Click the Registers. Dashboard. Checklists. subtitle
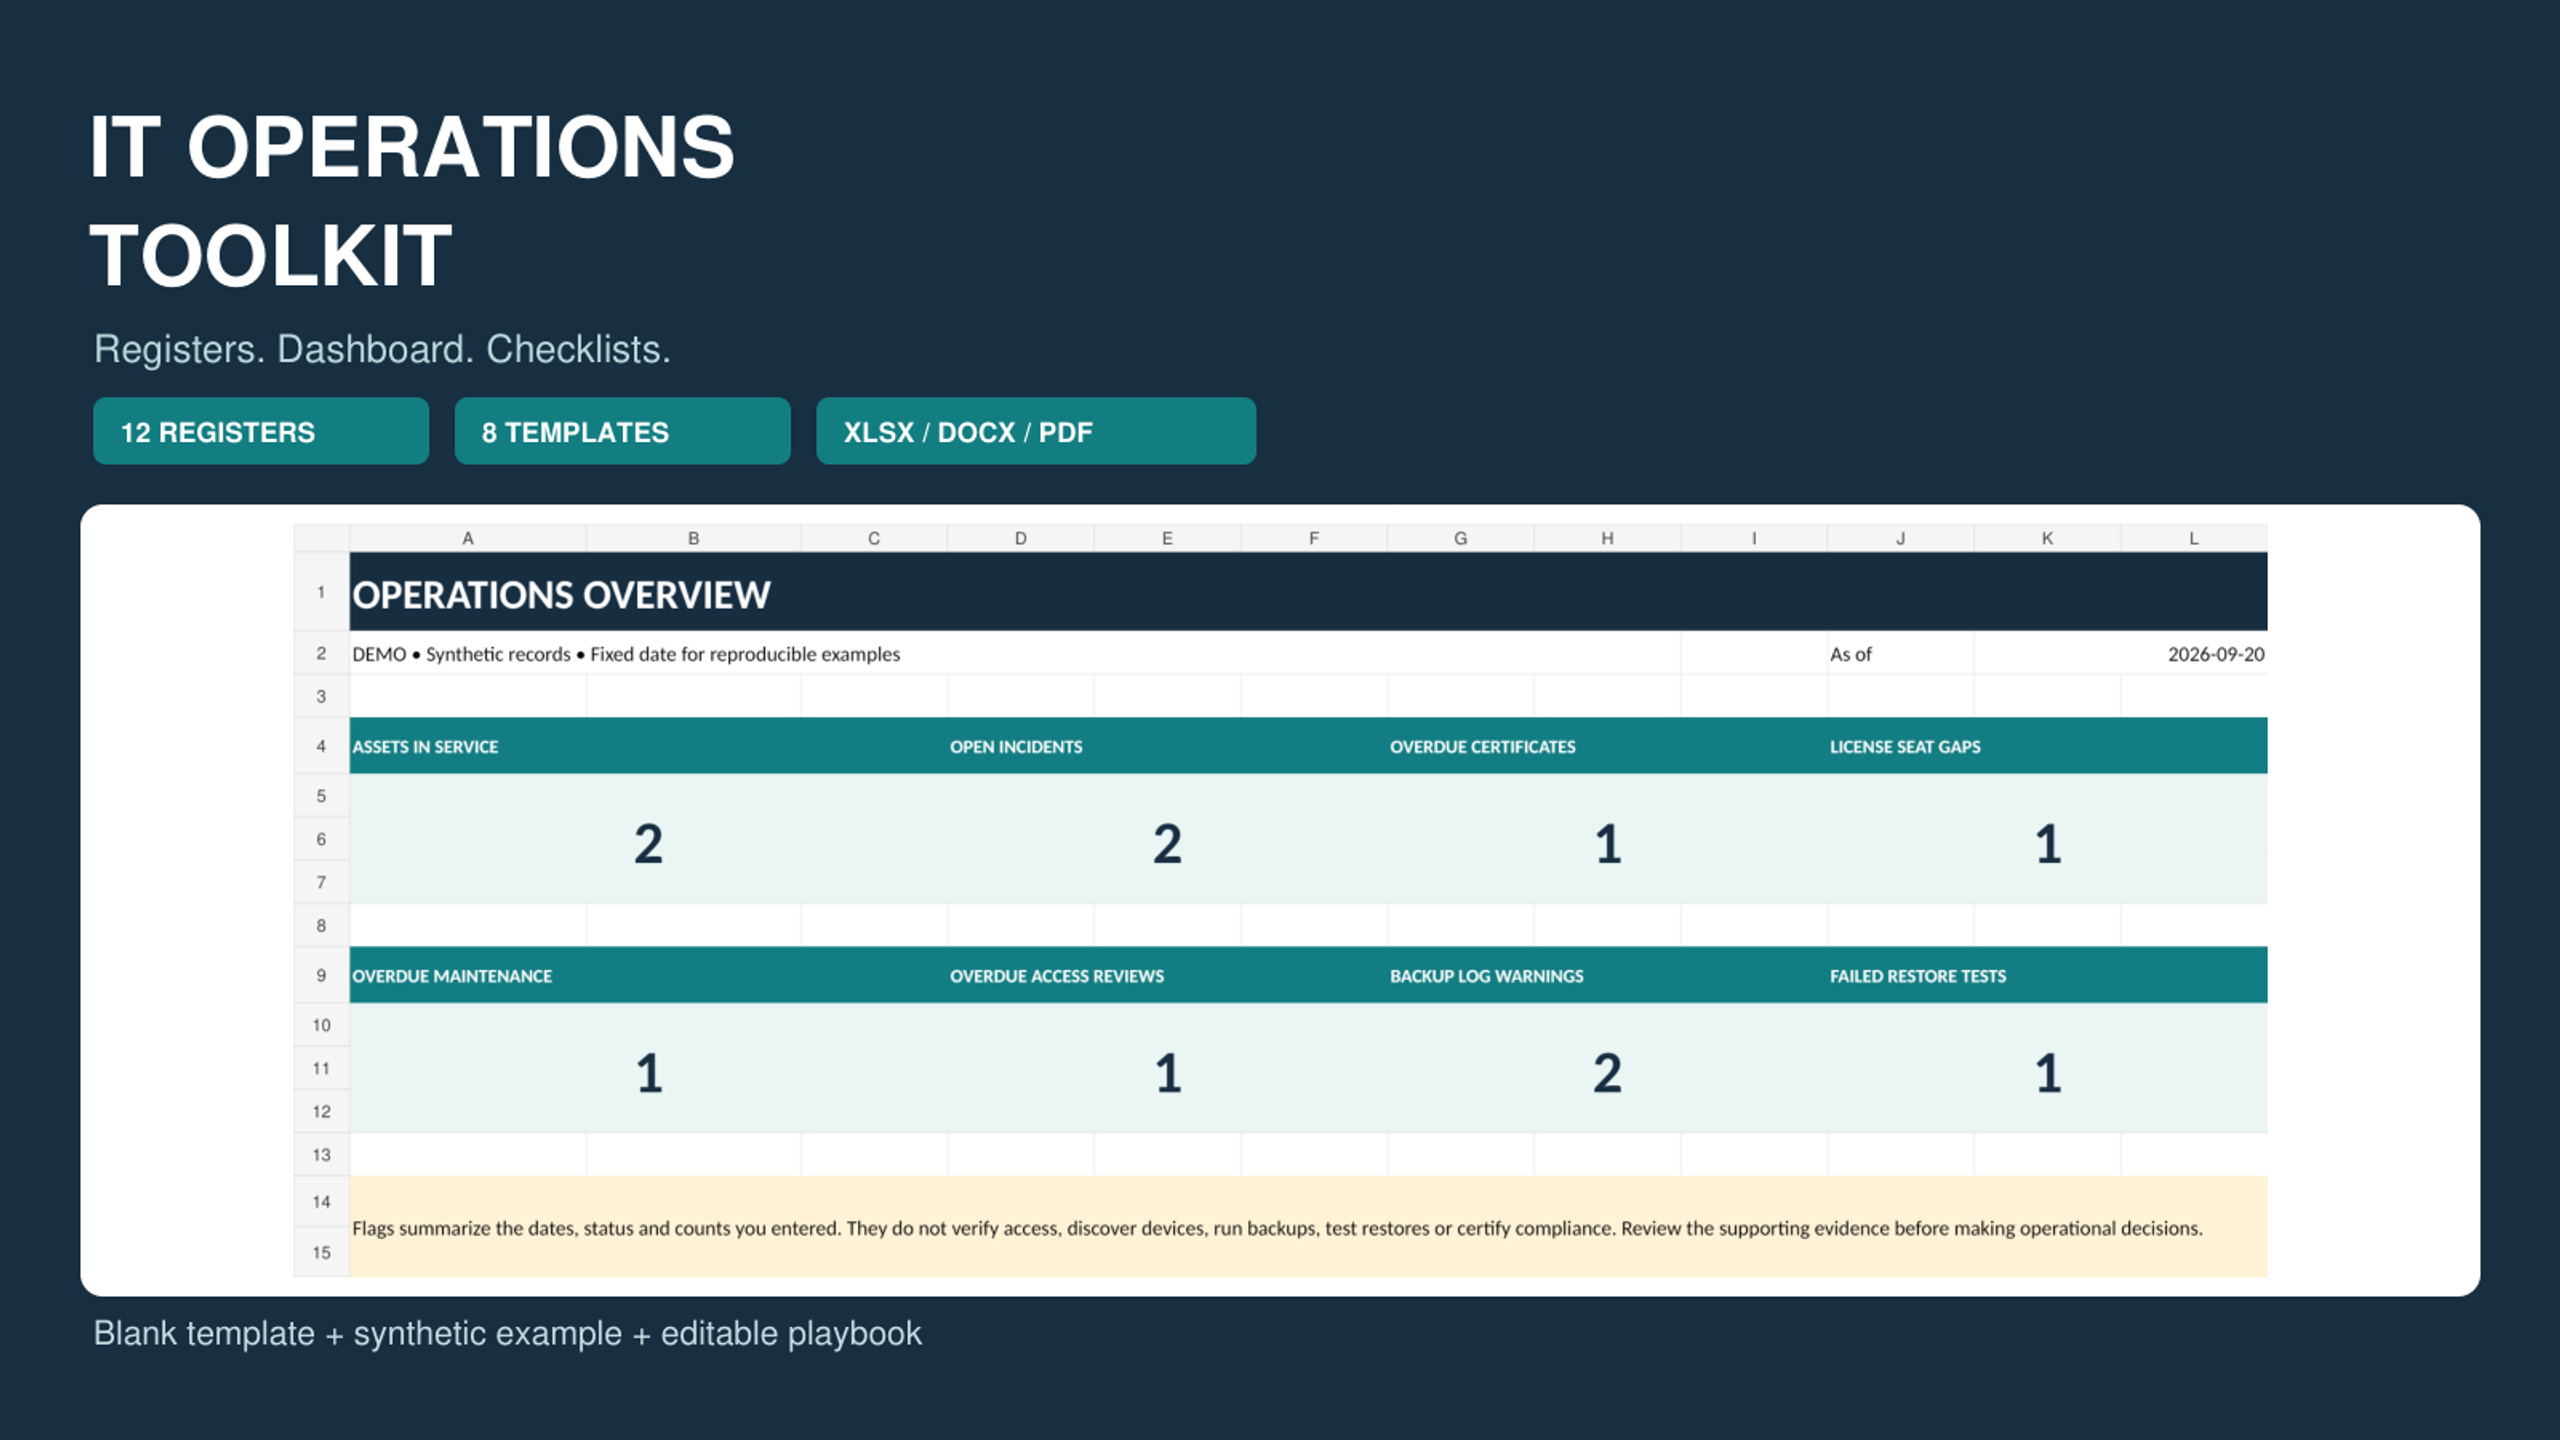Image resolution: width=2560 pixels, height=1440 pixels. pyautogui.click(x=382, y=349)
